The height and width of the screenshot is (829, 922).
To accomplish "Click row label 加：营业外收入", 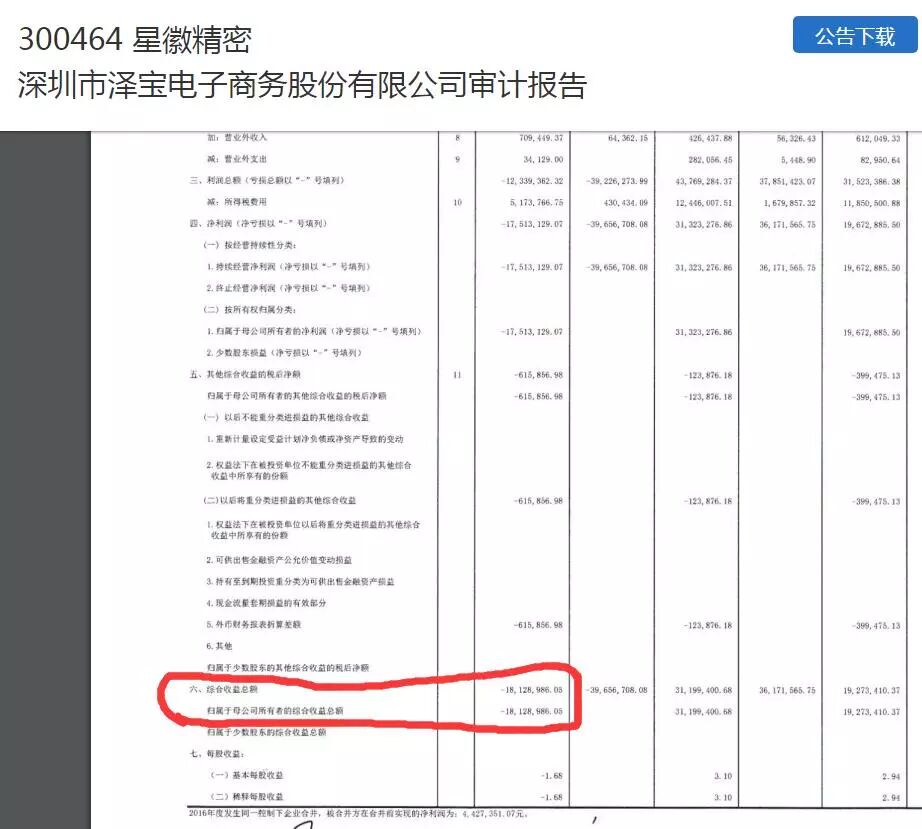I will click(238, 138).
